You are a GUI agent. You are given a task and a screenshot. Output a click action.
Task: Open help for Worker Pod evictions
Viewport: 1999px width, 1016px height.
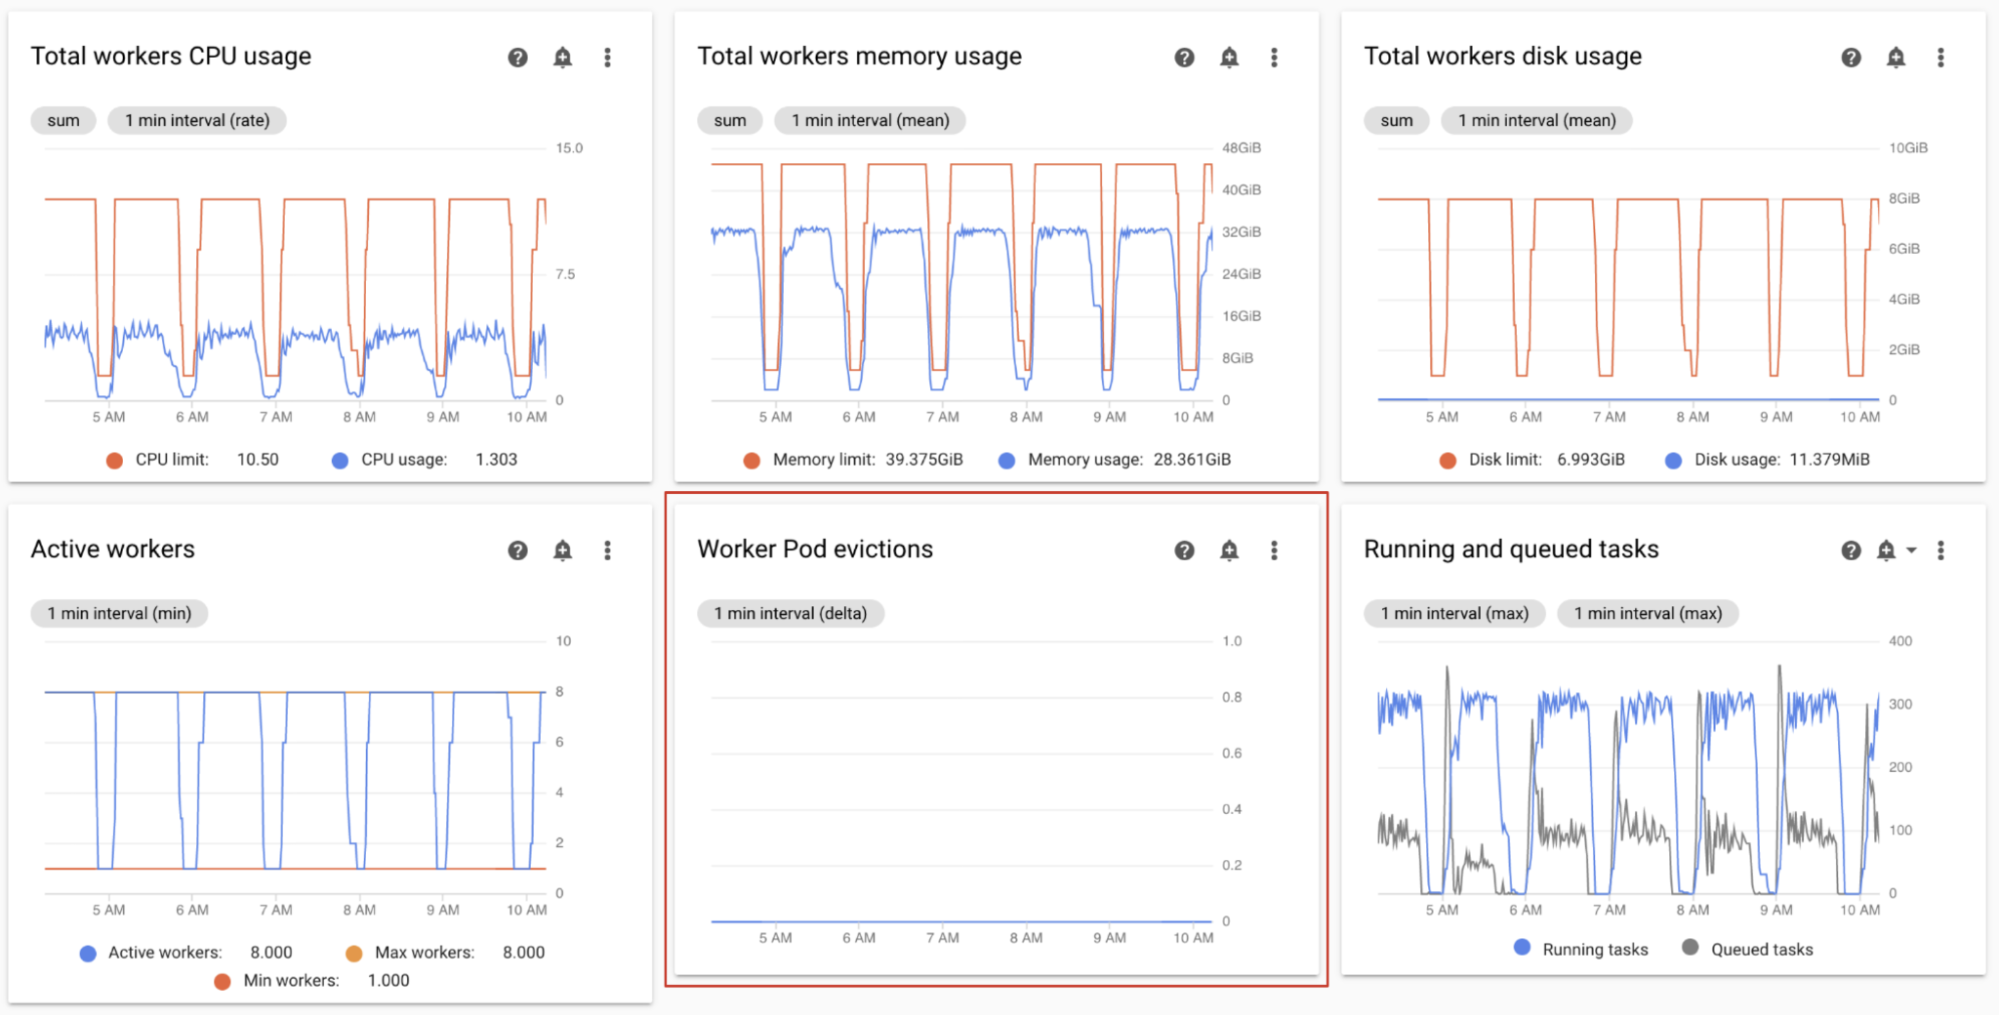(x=1184, y=551)
